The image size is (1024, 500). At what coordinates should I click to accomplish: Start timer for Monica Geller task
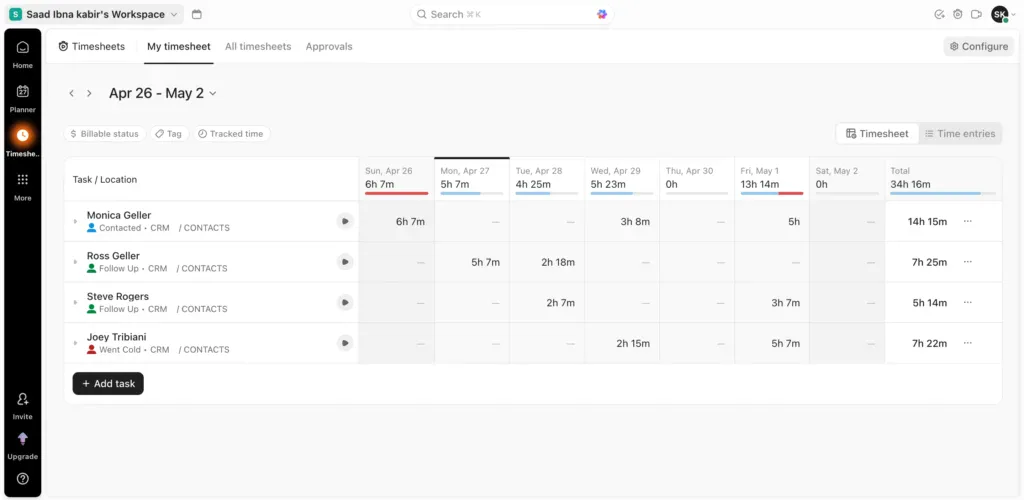[345, 221]
